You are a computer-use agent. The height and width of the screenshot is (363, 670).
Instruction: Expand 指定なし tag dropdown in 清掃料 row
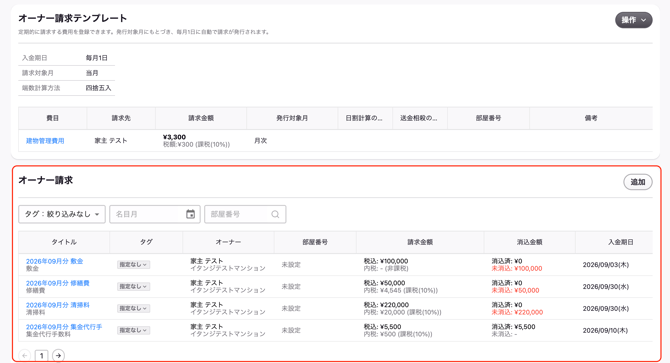(x=133, y=308)
